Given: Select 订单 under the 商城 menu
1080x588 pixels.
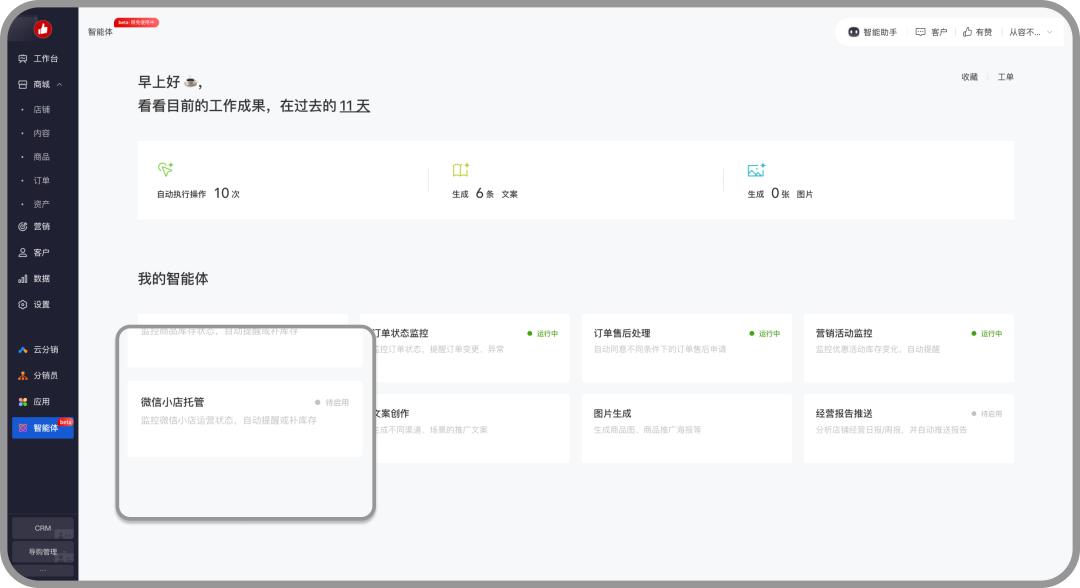Looking at the screenshot, I should [41, 181].
